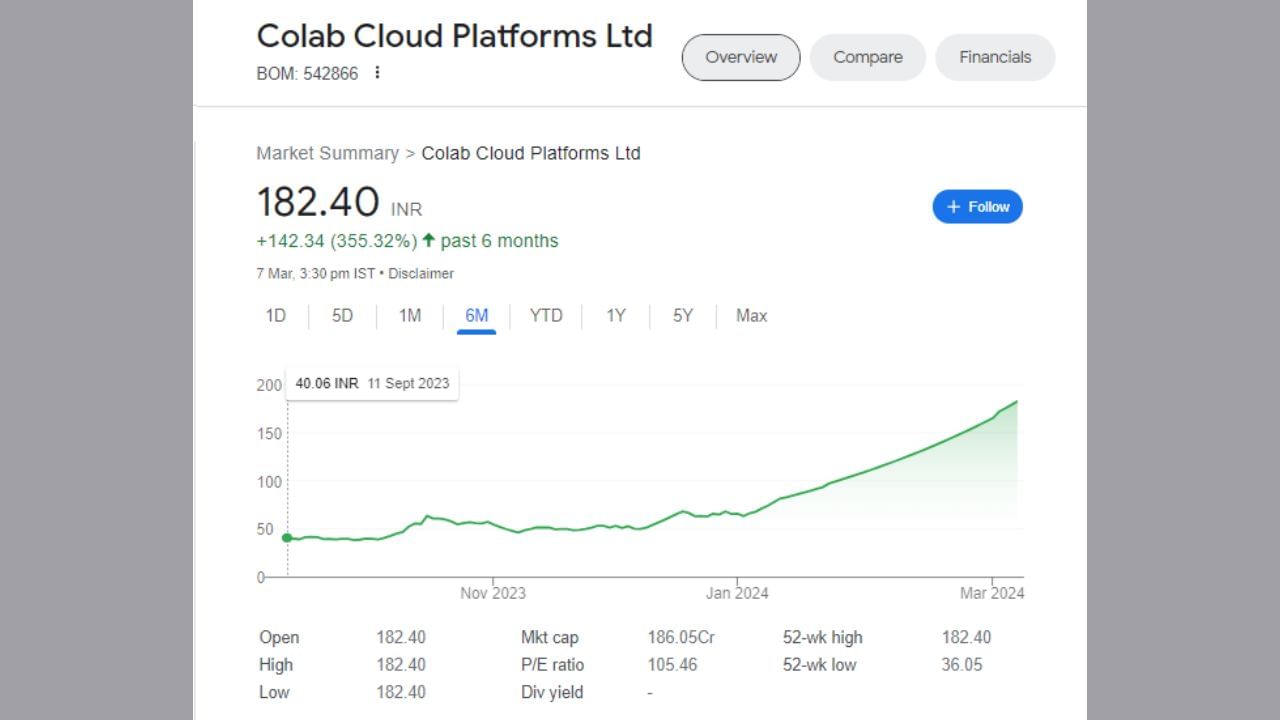Select the Max time range

(x=751, y=316)
